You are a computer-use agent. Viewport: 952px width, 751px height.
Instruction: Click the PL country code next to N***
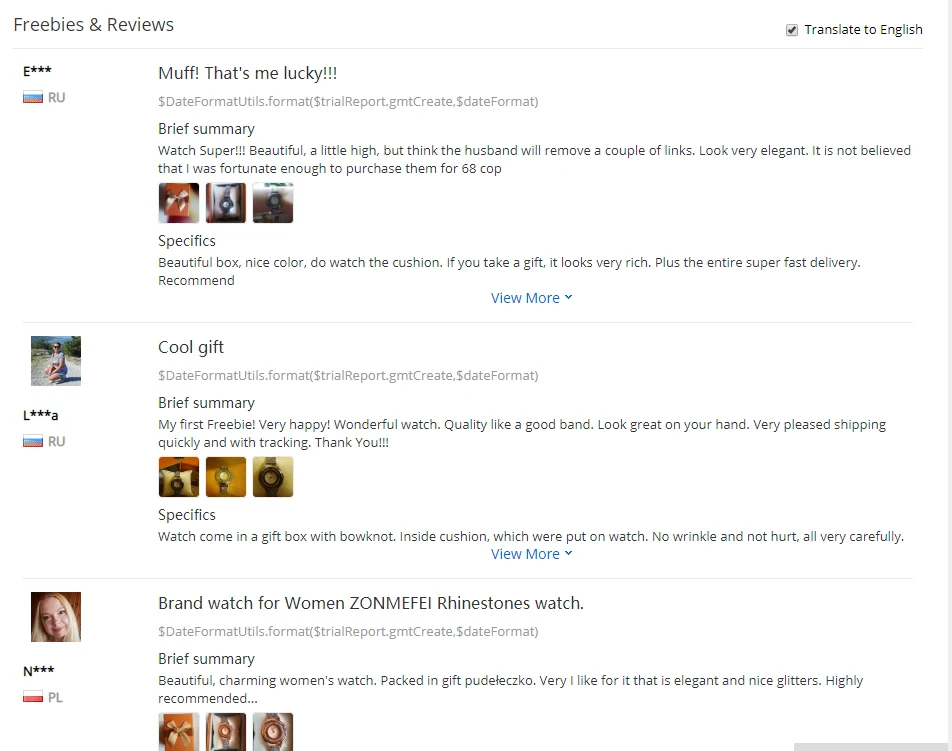(55, 698)
